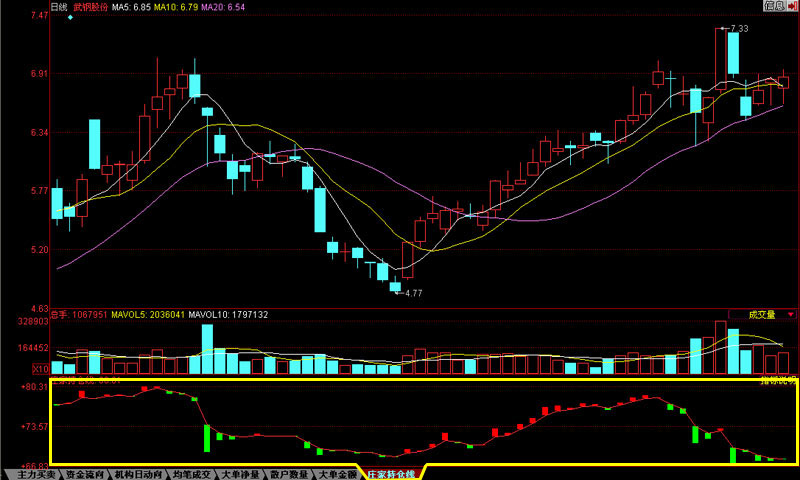800x480 pixels.
Task: Open the 主力买卖 tab
Action: coord(33,474)
